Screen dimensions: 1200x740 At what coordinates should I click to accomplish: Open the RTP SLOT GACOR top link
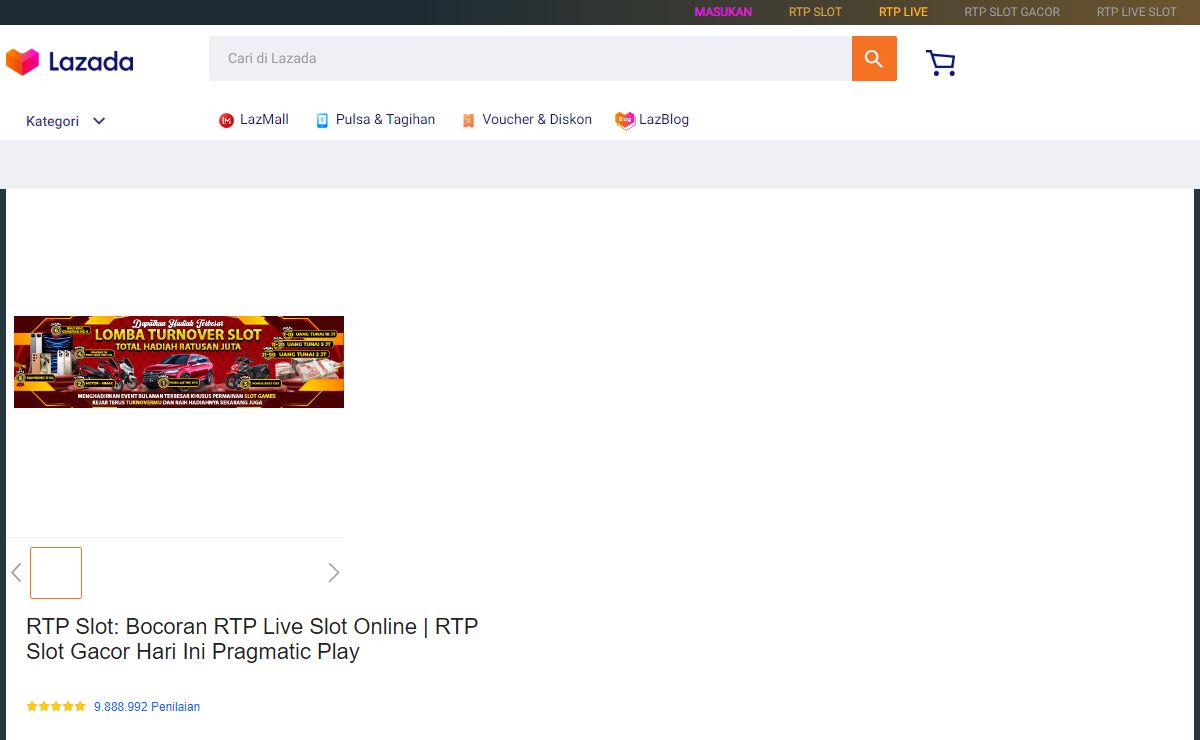click(x=1012, y=12)
